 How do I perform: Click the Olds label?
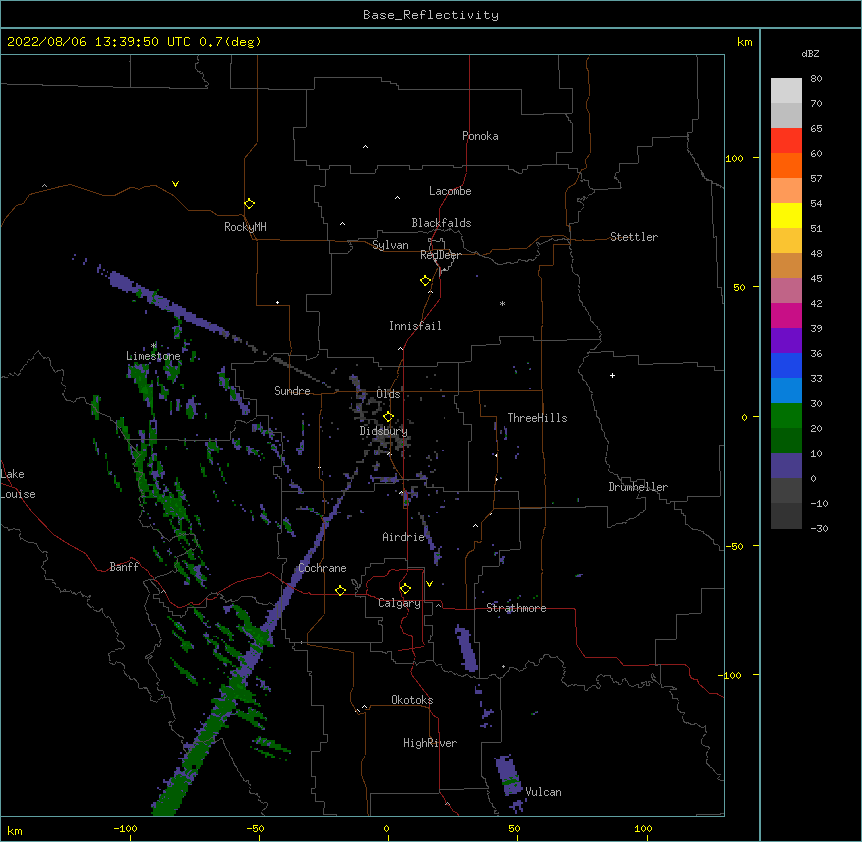tap(388, 394)
